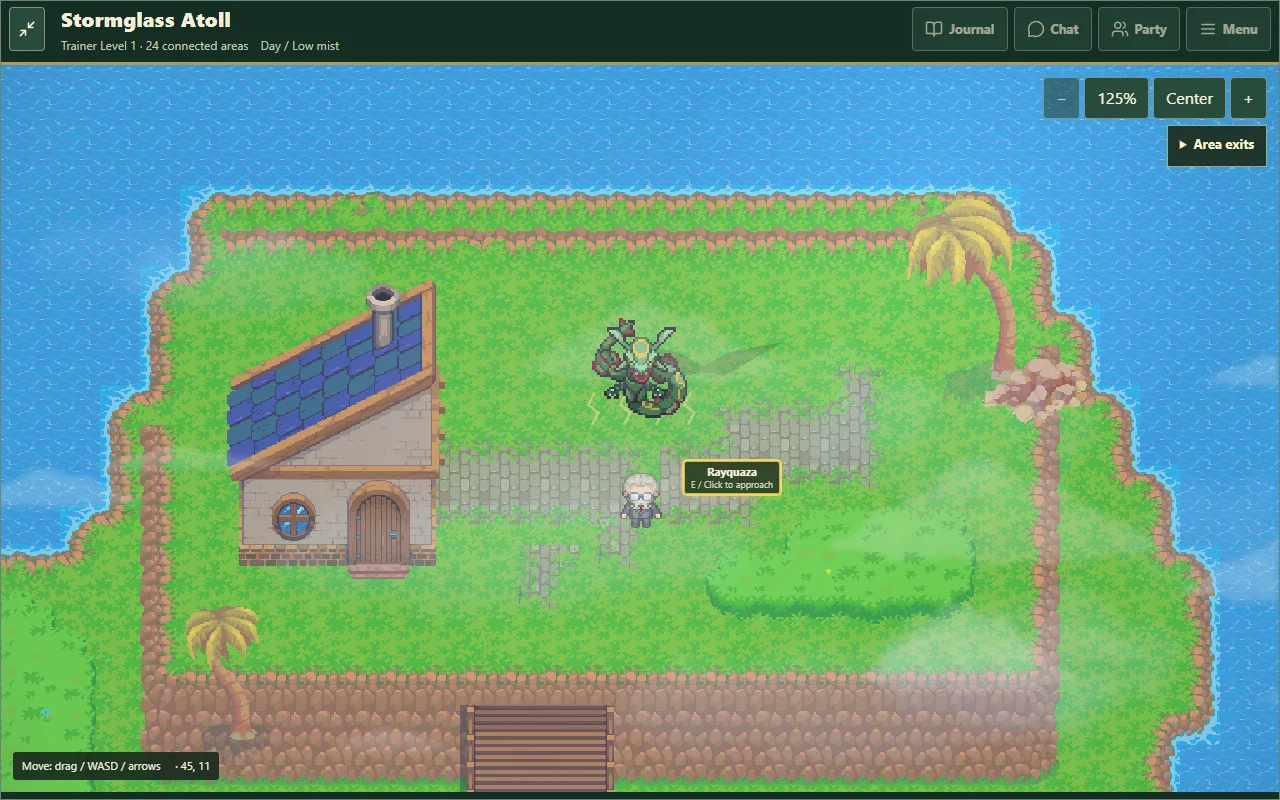Screen dimensions: 1280x800
Task: Click the exit fullscreen collapse icon
Action: point(27,29)
